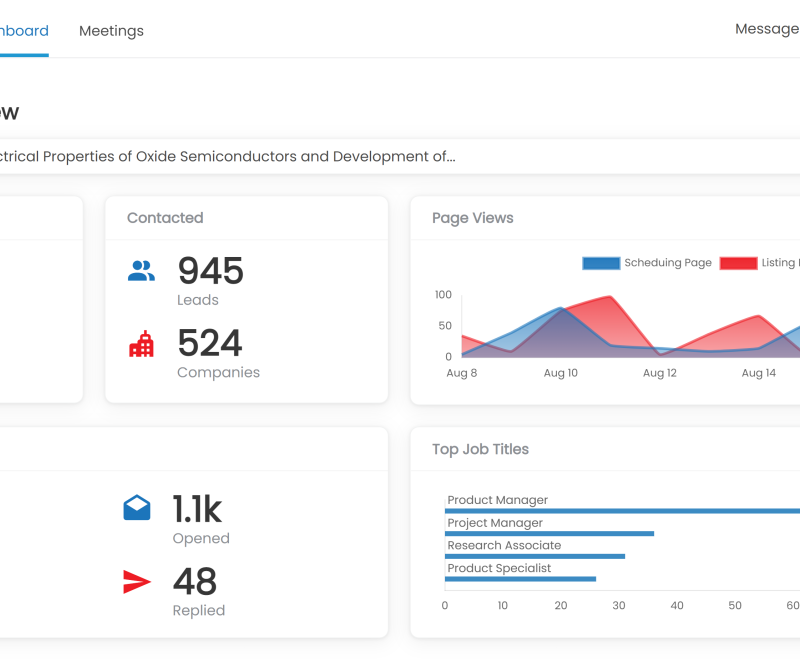Open the 1.1k Opened stat
Image resolution: width=800 pixels, height=671 pixels.
pyautogui.click(x=197, y=509)
